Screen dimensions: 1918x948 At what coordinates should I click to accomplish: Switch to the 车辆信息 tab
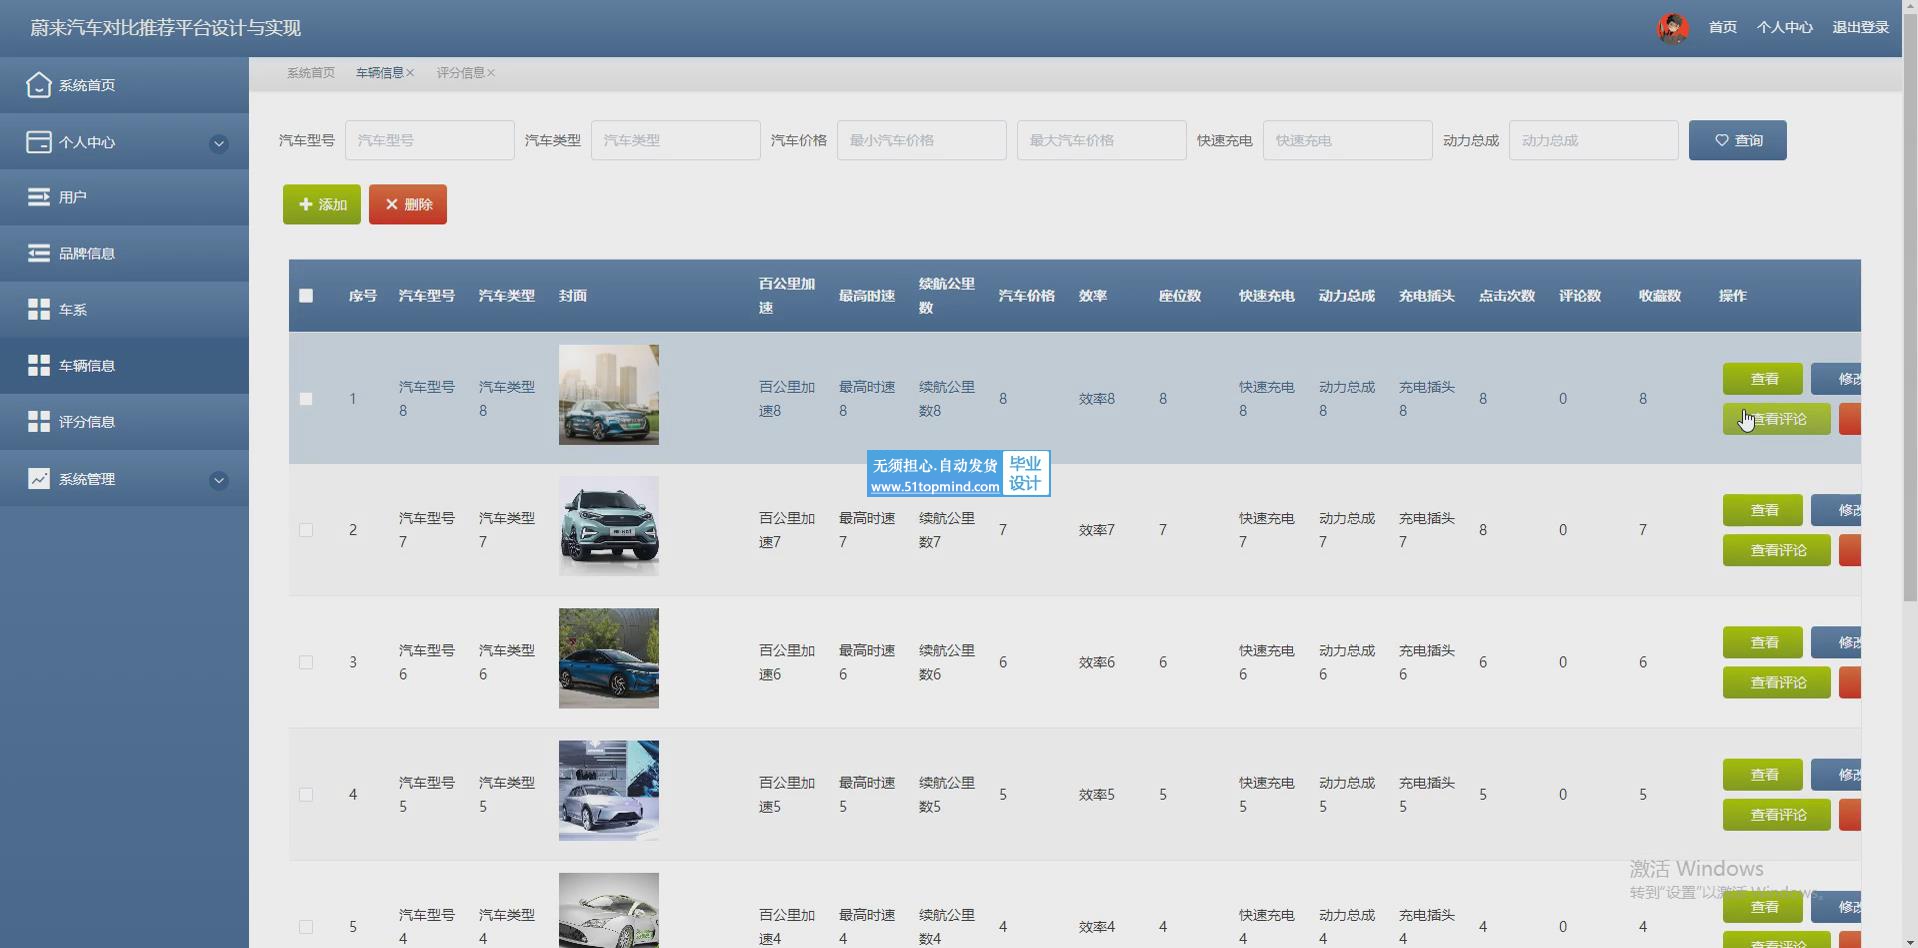(380, 73)
